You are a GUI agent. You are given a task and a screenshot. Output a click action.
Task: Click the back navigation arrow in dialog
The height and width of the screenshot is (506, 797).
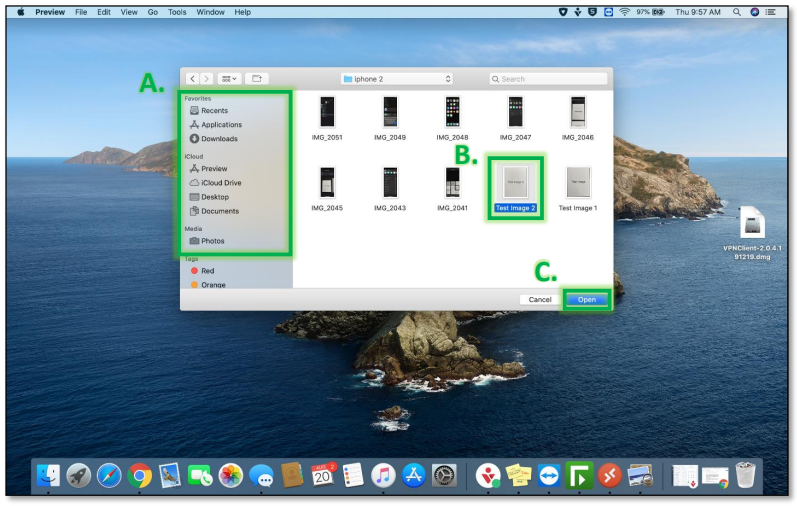point(193,78)
